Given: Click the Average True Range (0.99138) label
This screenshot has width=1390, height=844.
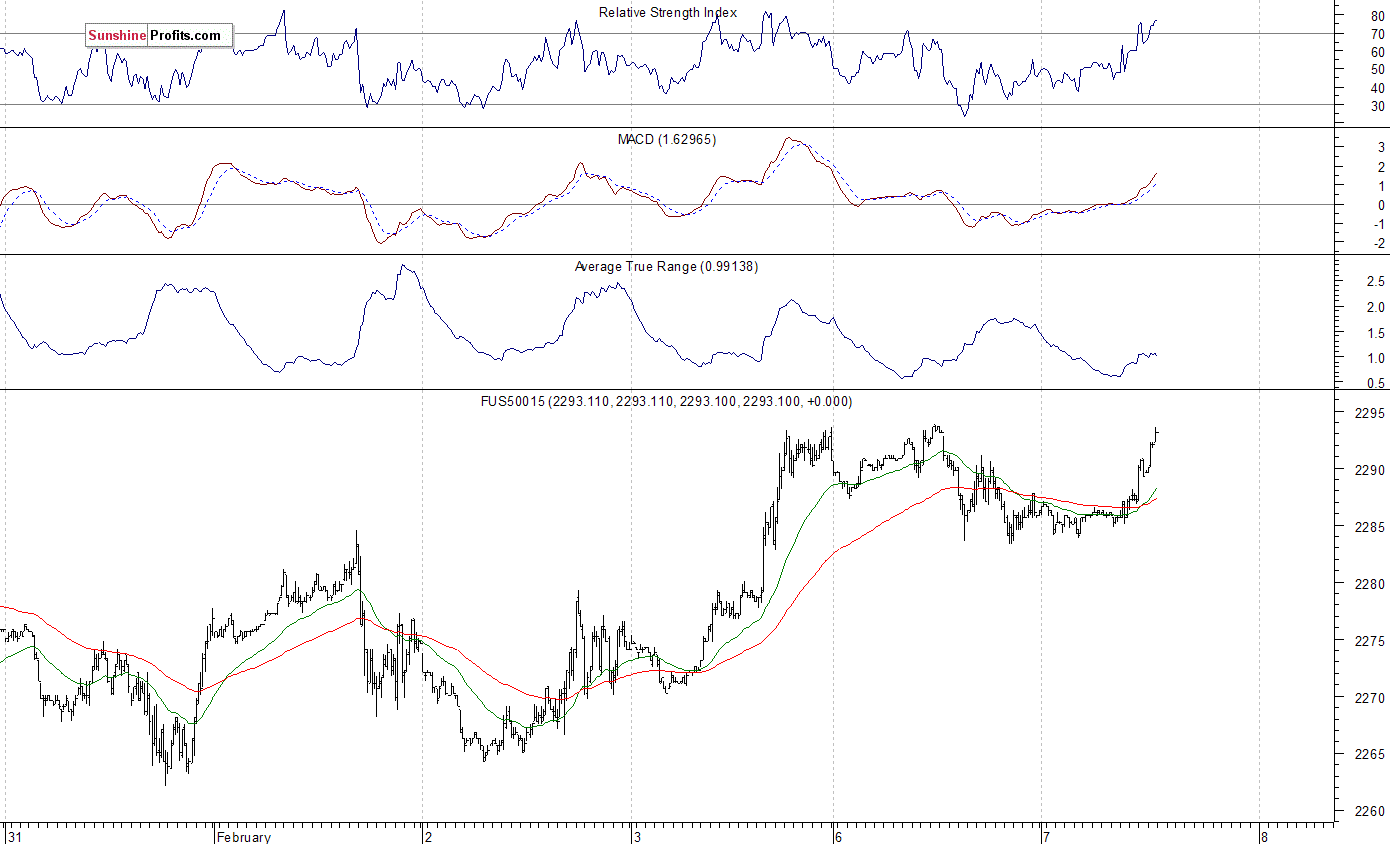Looking at the screenshot, I should point(666,267).
